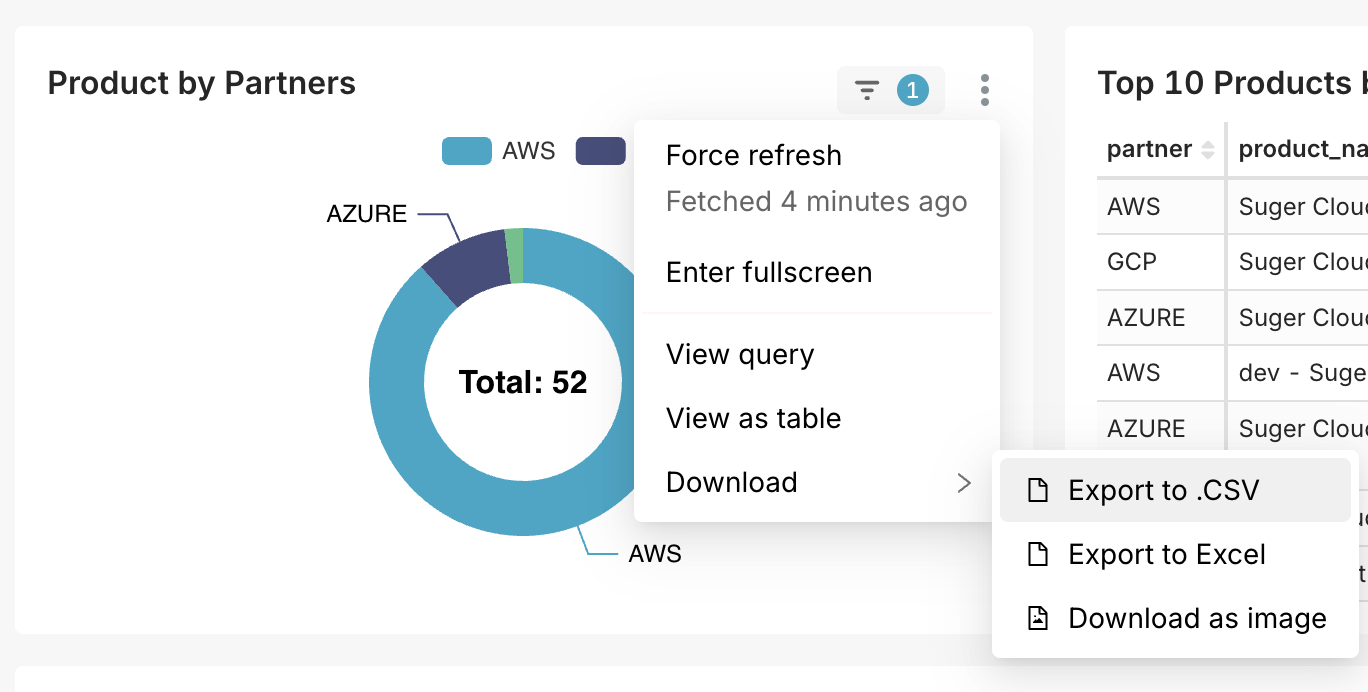Click Export to Excel
This screenshot has height=692, width=1368.
[x=1167, y=554]
